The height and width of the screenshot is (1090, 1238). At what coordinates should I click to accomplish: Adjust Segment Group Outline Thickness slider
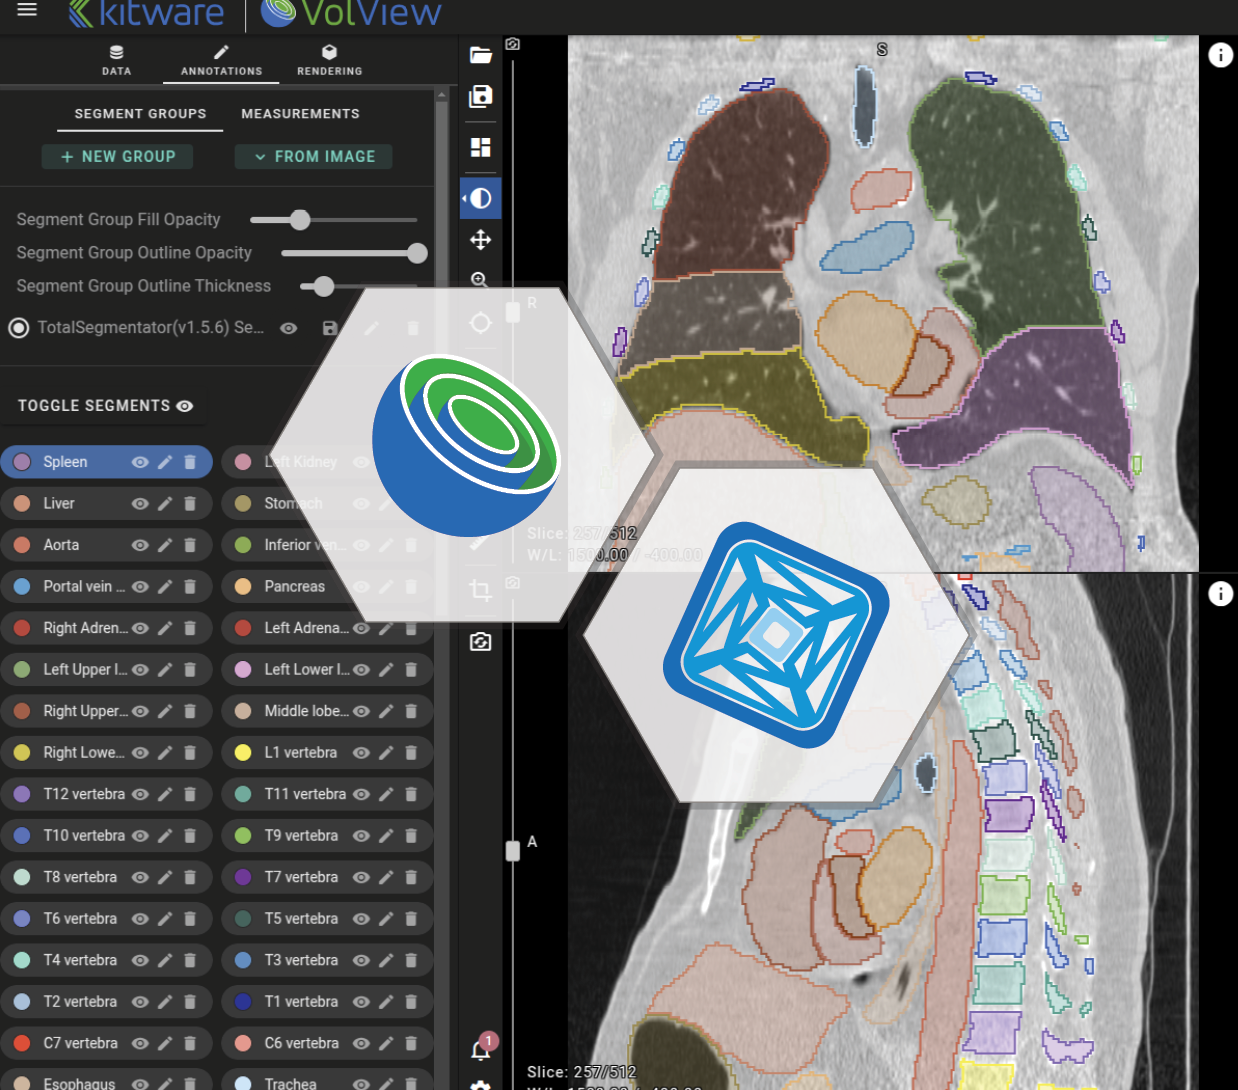point(359,287)
